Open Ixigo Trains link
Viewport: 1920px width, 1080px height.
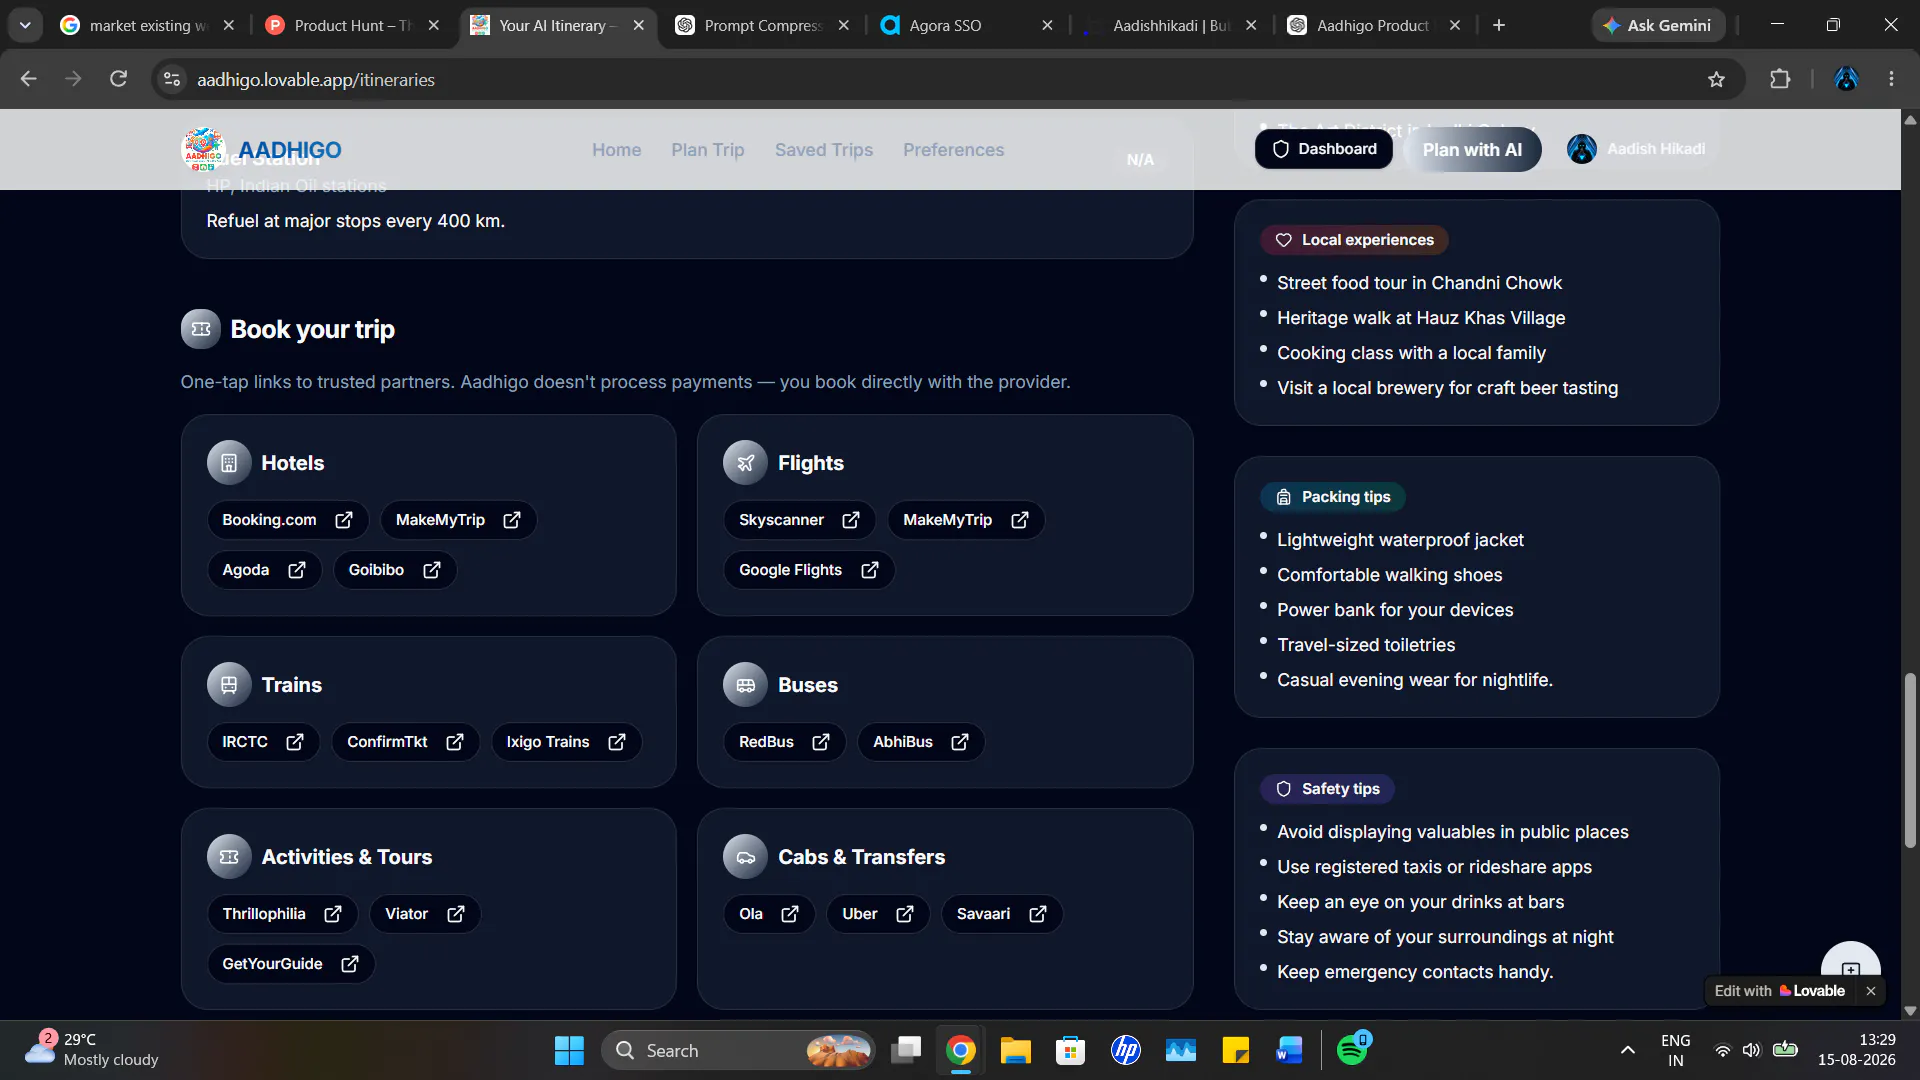[566, 742]
